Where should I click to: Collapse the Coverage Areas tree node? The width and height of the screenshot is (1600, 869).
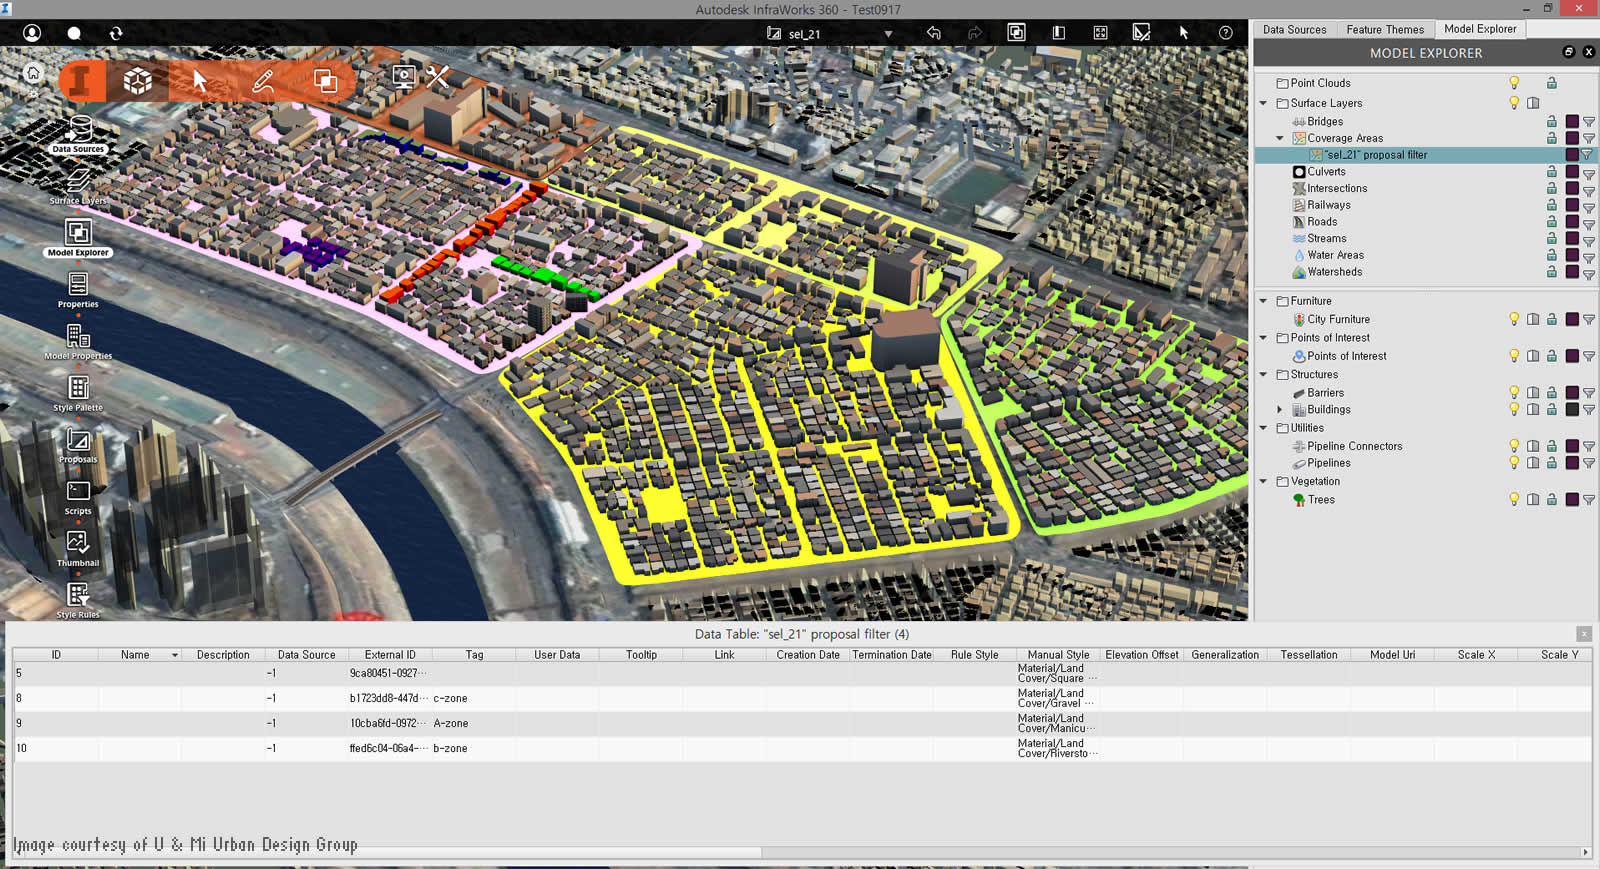[x=1280, y=138]
